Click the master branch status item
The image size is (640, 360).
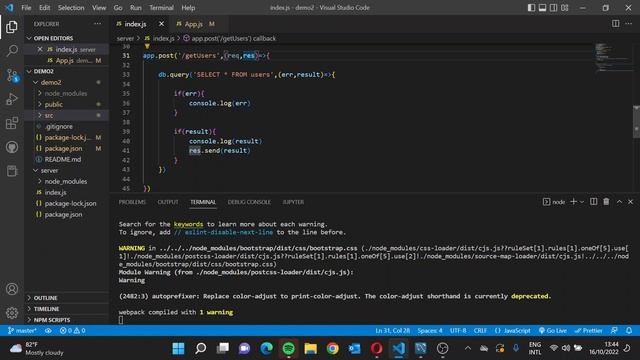22,331
